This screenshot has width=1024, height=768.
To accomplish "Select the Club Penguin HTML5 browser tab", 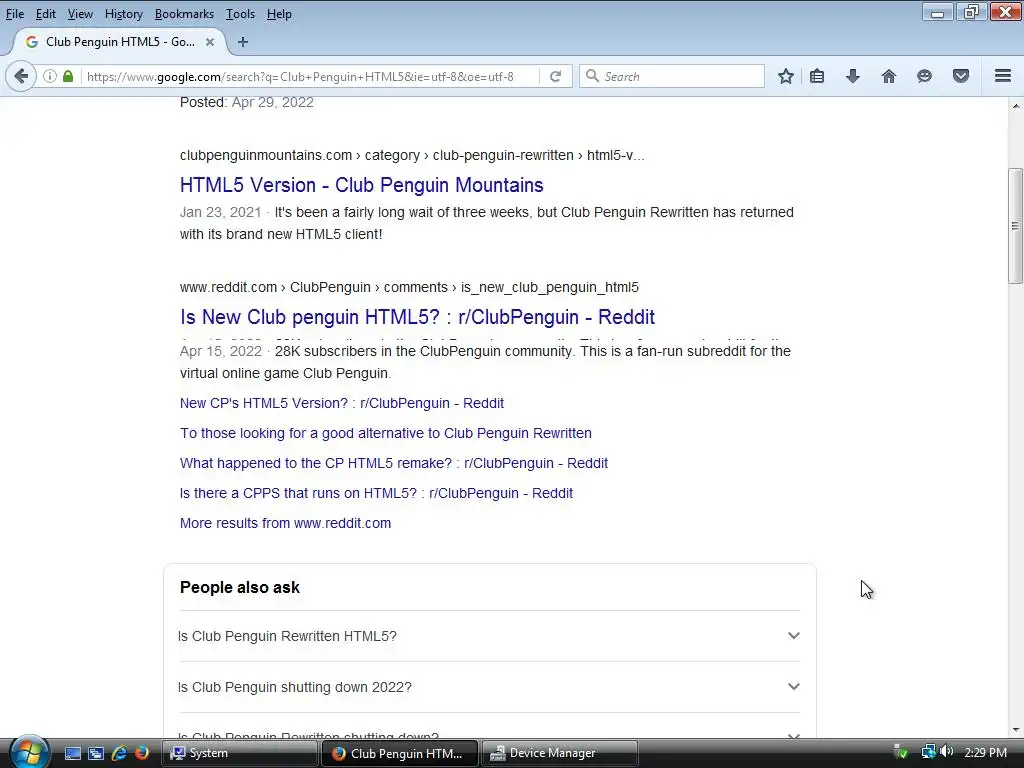I will [x=120, y=42].
